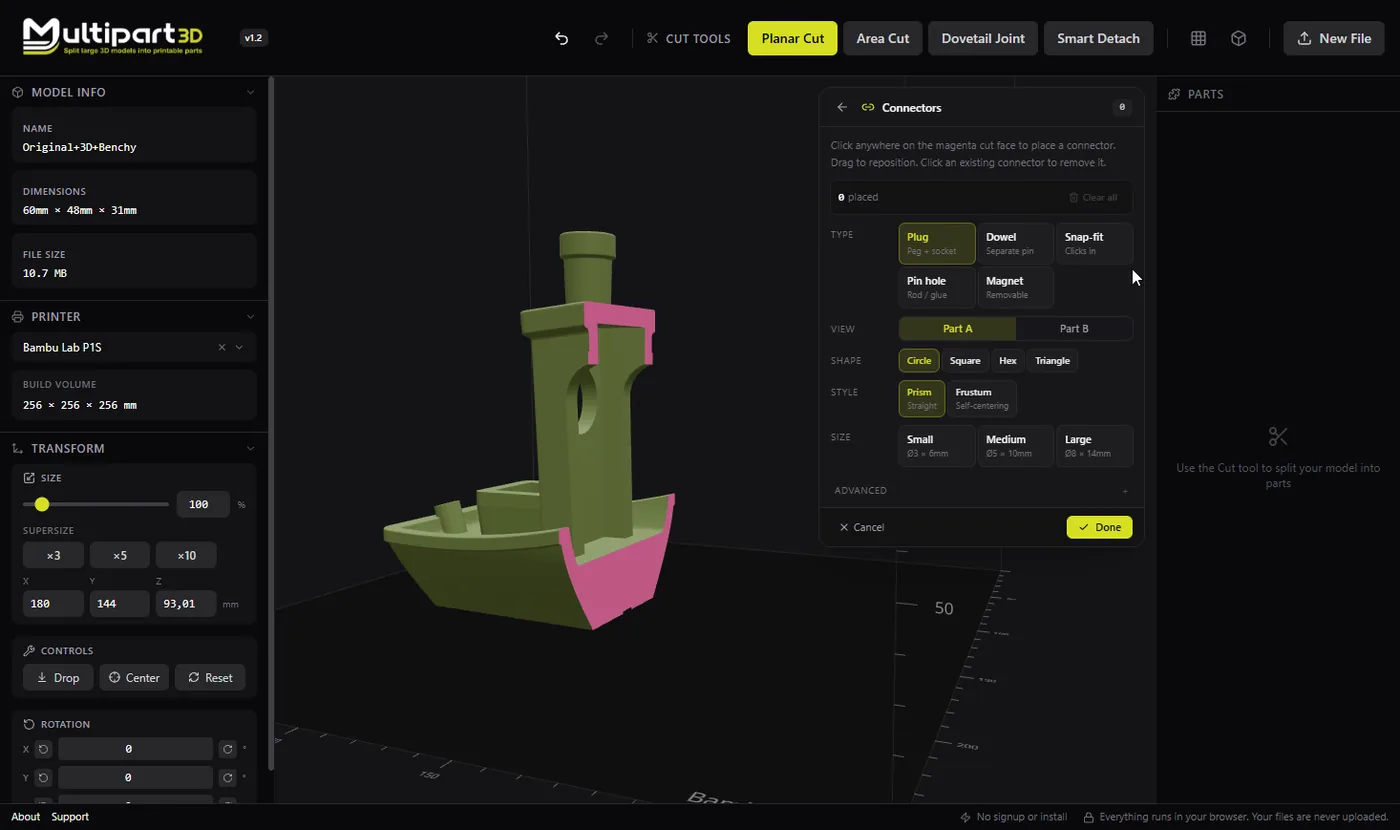Switch view to Part A
Image resolution: width=1400 pixels, height=830 pixels.
click(x=957, y=329)
